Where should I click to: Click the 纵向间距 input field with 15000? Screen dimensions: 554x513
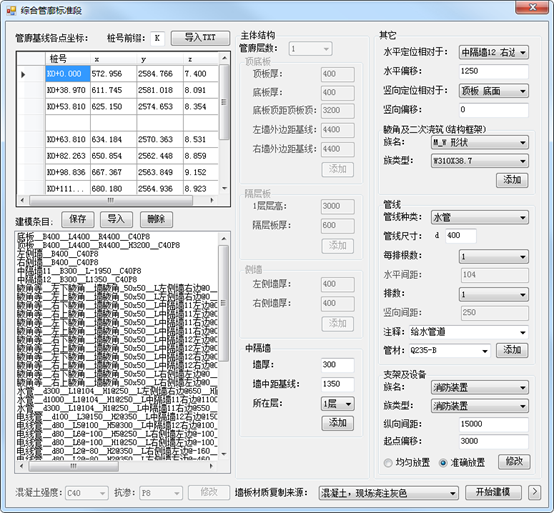[x=494, y=424]
